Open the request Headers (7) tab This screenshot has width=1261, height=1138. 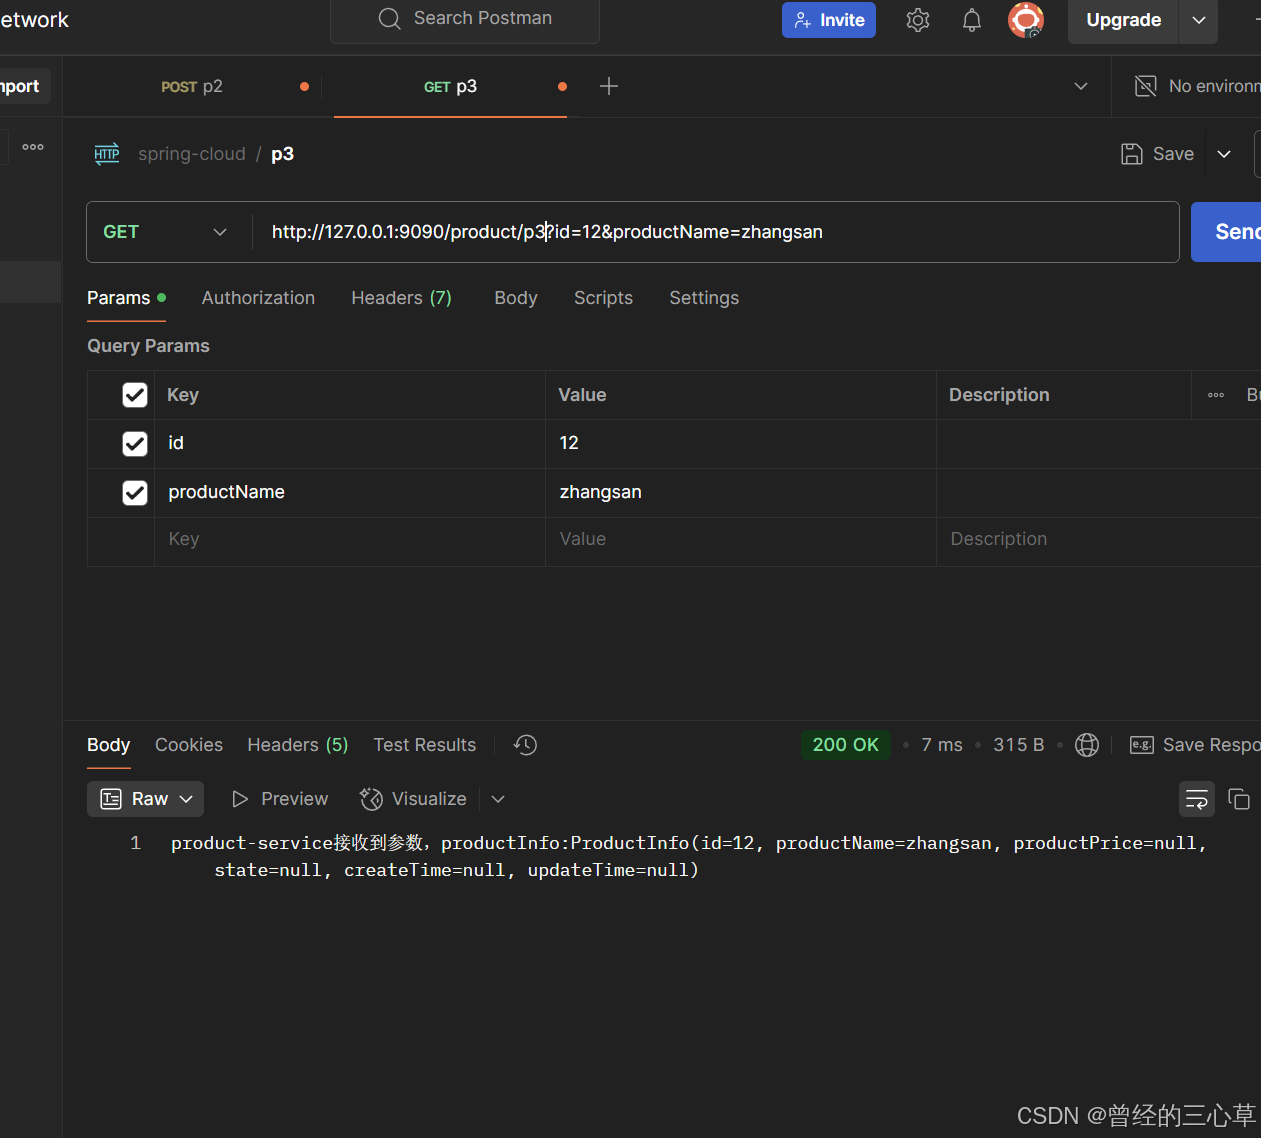click(401, 298)
